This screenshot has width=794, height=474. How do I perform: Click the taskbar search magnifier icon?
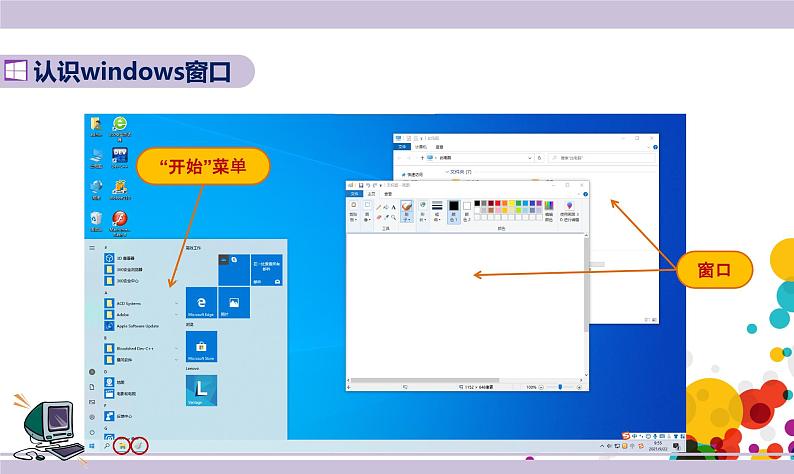[107, 446]
